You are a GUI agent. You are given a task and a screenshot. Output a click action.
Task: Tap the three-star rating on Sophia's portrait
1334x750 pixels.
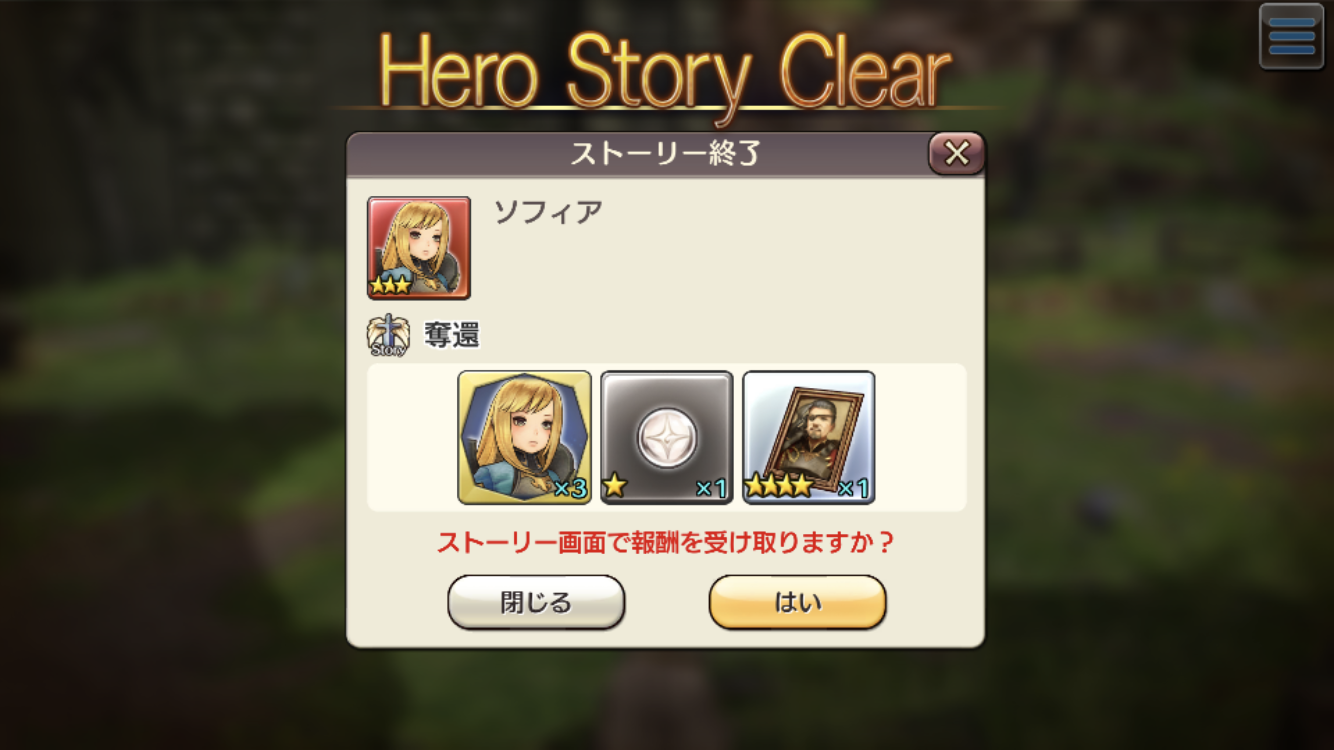[391, 285]
